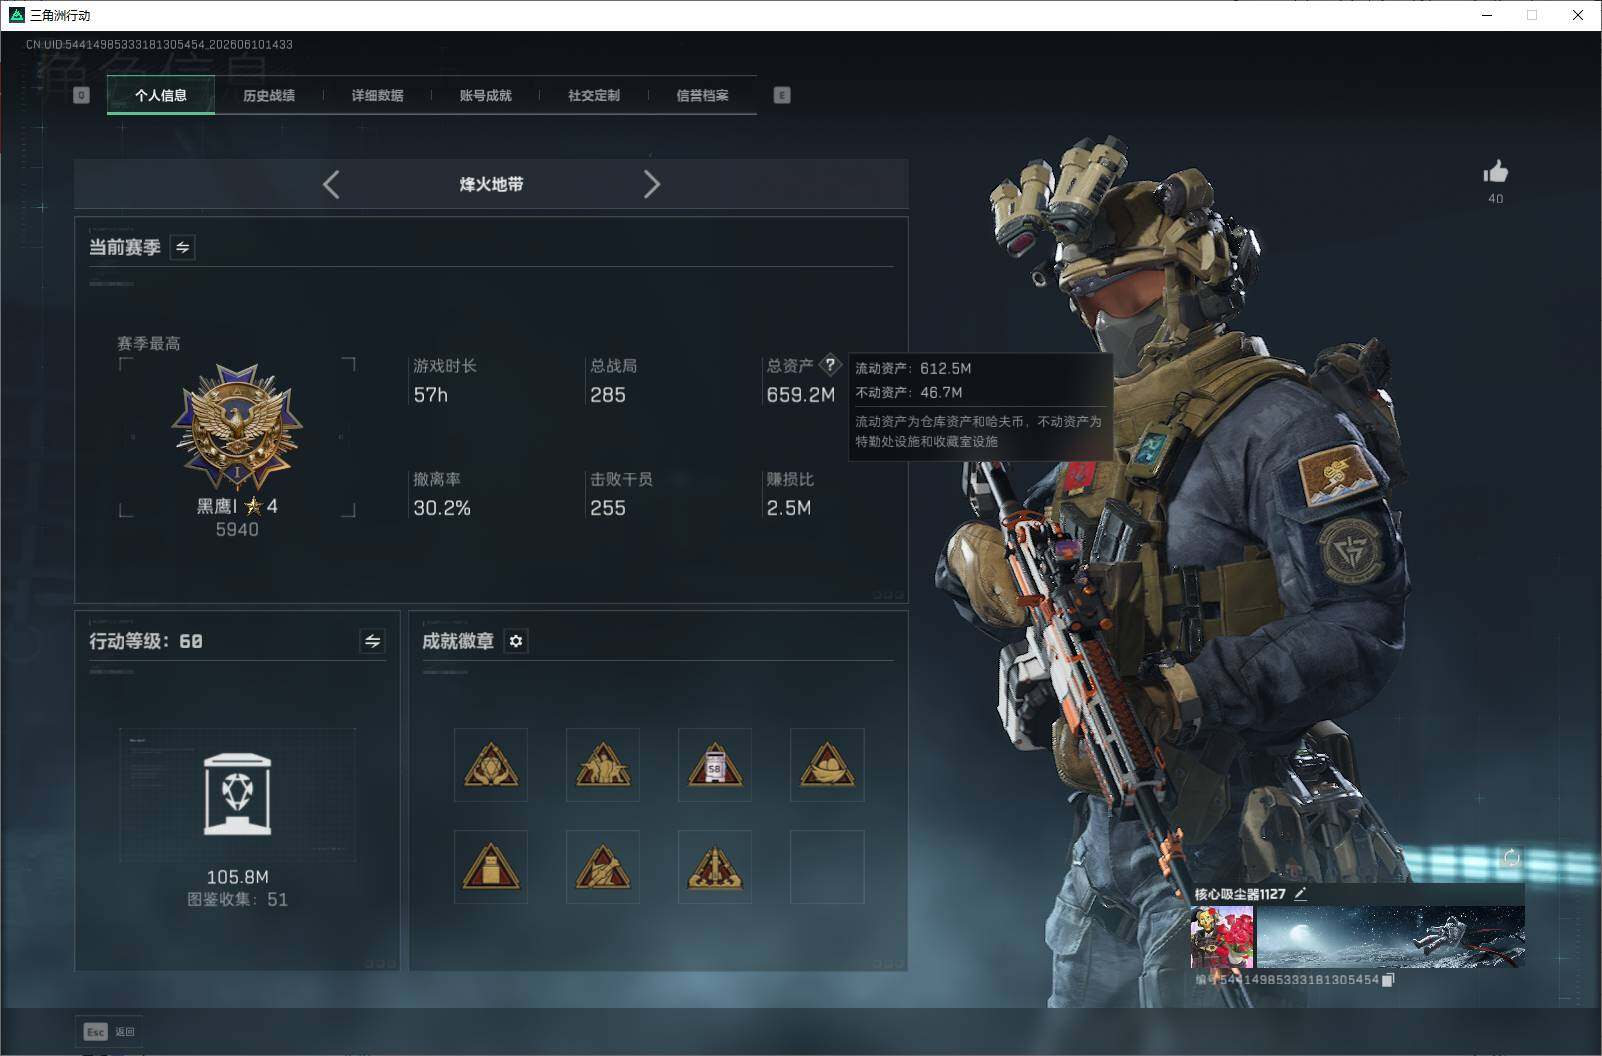This screenshot has width=1602, height=1056.
Task: Click the astronaut banner image
Action: pos(1391,937)
